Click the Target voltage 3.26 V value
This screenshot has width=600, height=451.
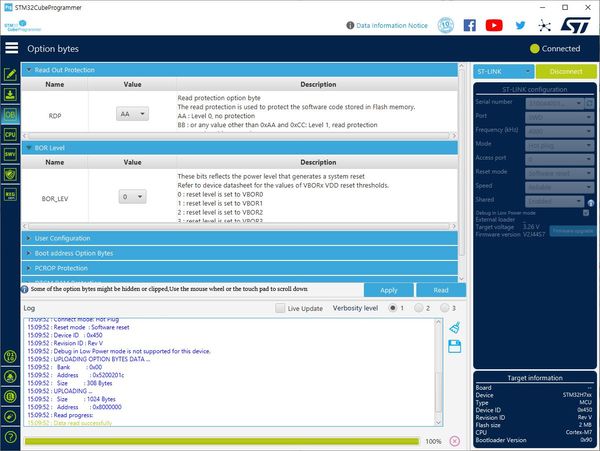531,226
